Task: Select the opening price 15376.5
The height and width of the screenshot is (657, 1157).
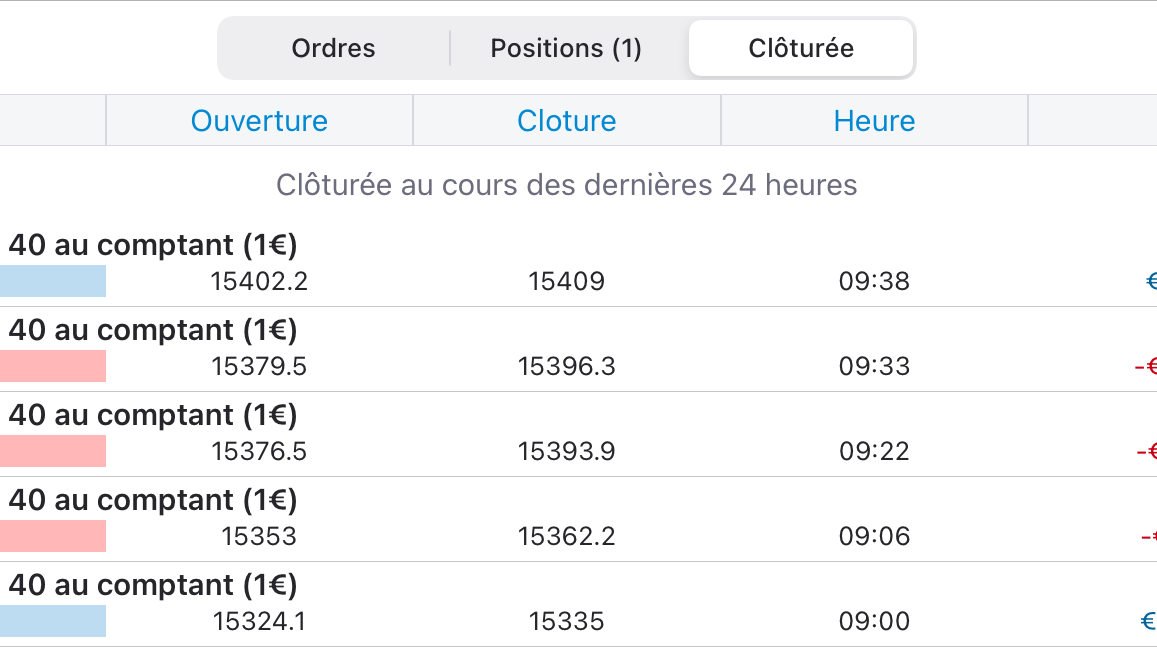Action: 259,452
